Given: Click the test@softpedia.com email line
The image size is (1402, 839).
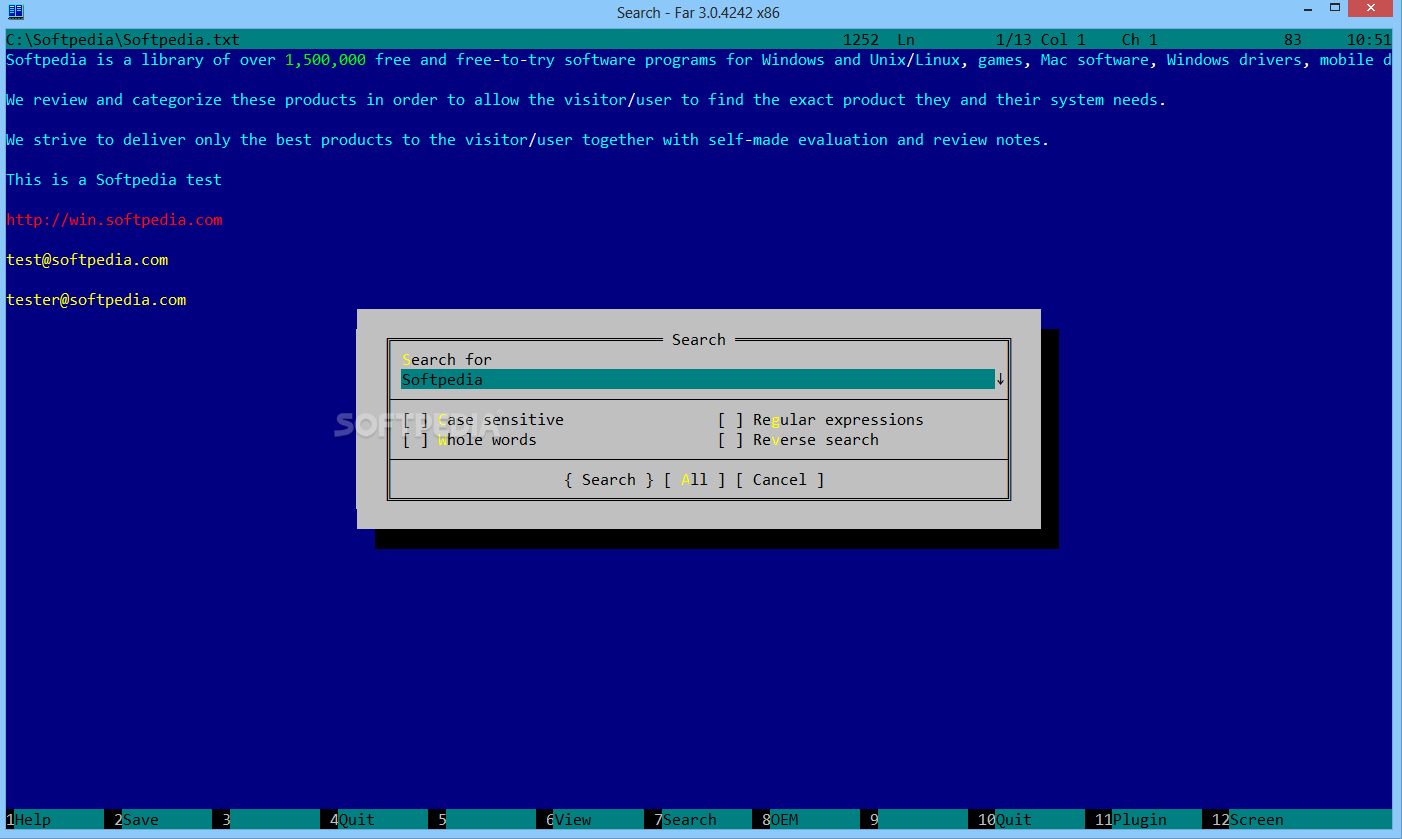Looking at the screenshot, I should (87, 260).
